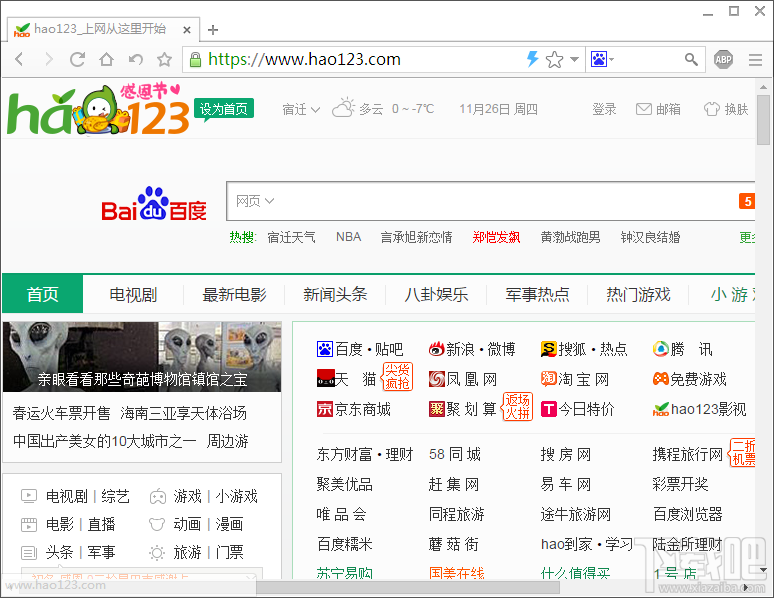Click the hao123 logo
774x598 pixels.
(x=98, y=109)
